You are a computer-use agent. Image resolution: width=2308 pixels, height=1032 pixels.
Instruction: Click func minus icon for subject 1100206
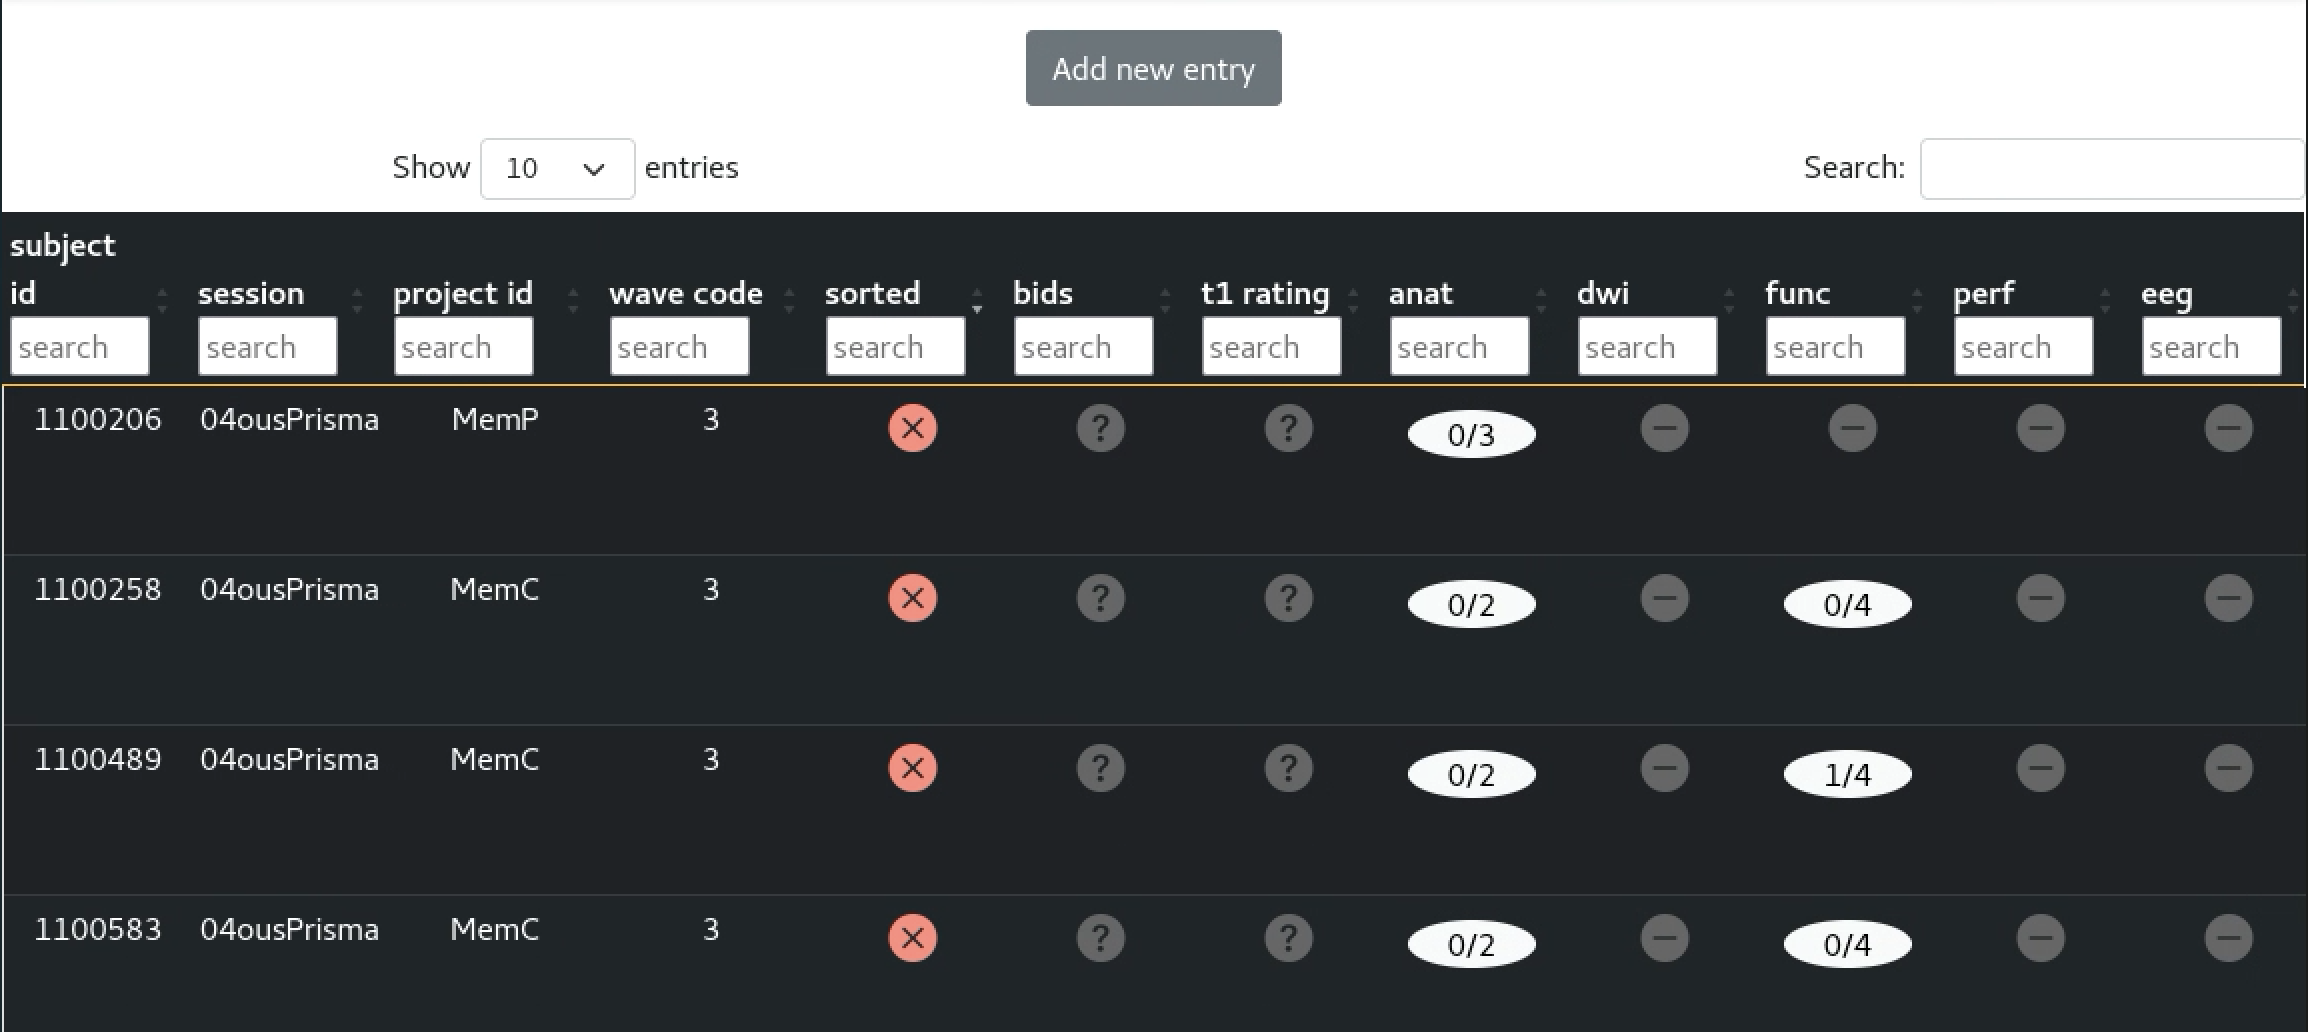pos(1852,429)
